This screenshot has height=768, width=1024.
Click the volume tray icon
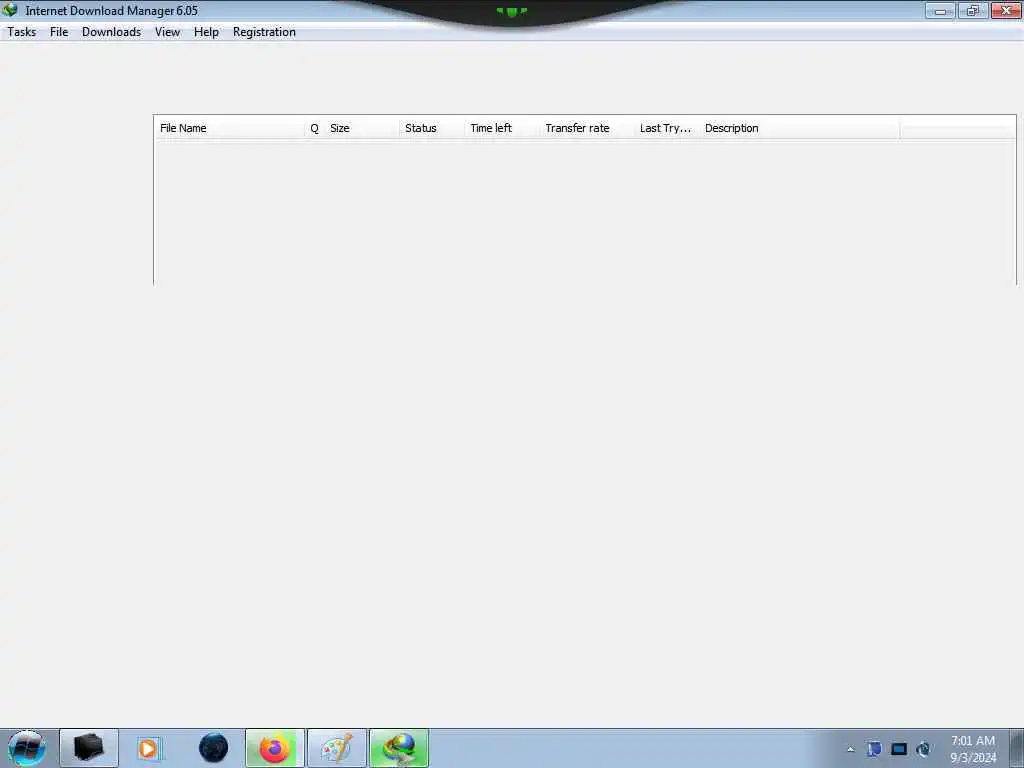tap(923, 749)
